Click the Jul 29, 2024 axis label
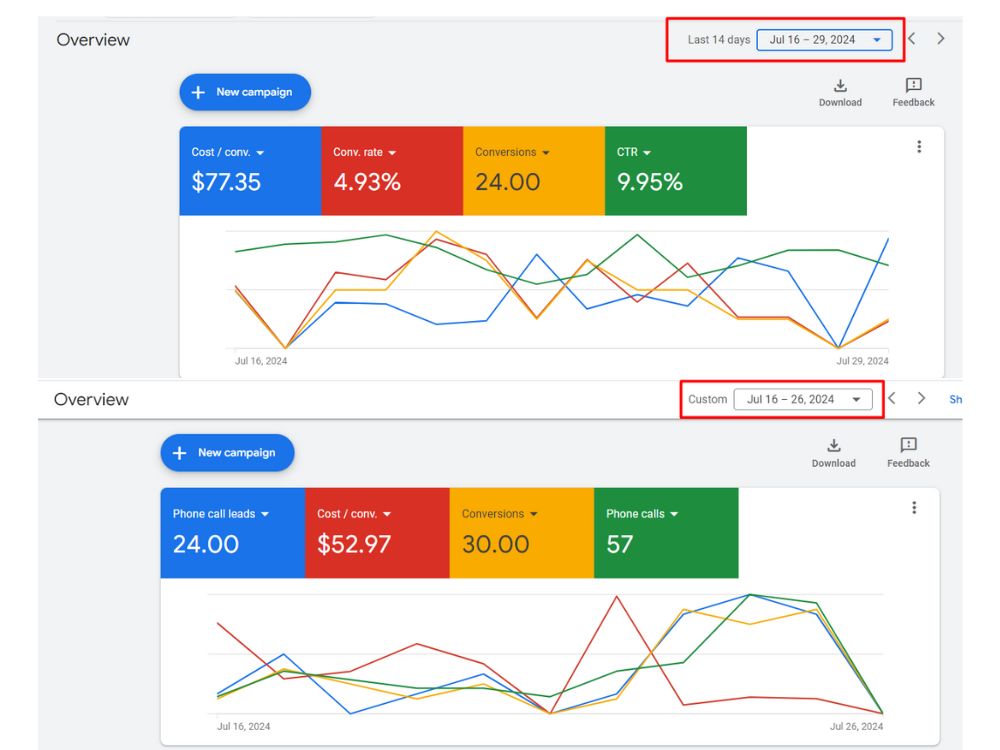Viewport: 1000px width, 750px height. pos(862,361)
